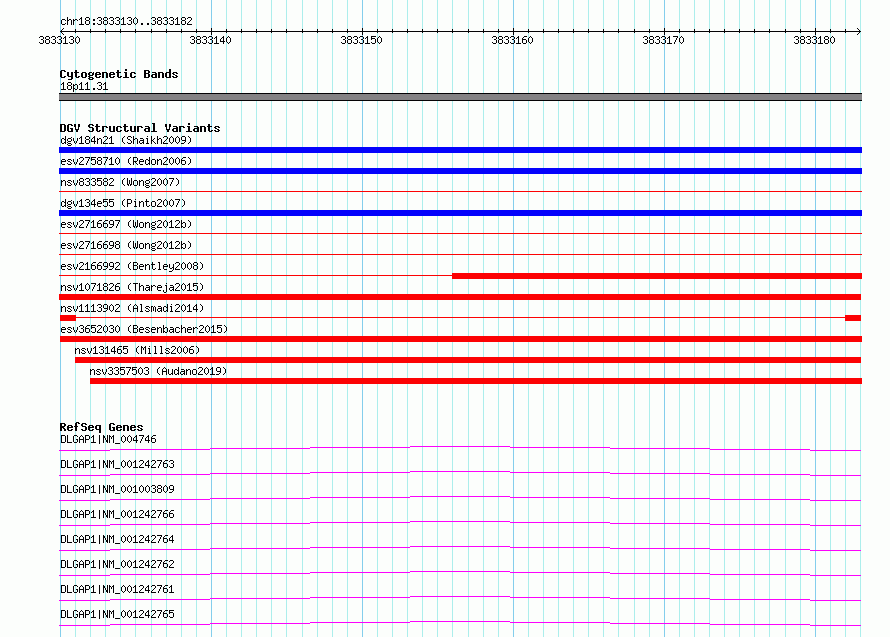Screen dimensions: 890x637
Task: Open transcript DLGAP1|NM_001242766
Action: [x=117, y=514]
